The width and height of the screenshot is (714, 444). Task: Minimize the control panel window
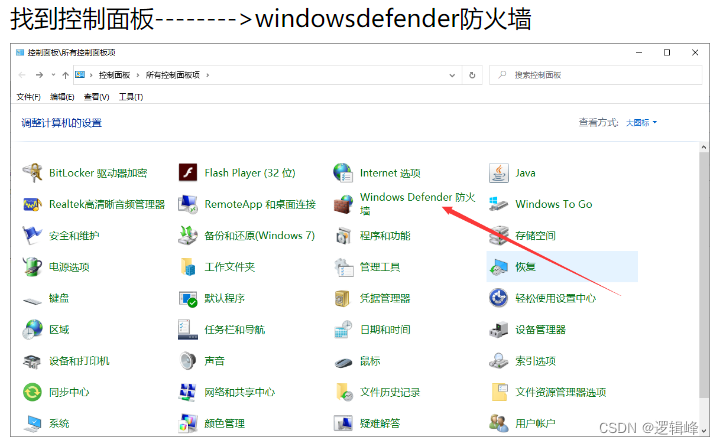[639, 52]
